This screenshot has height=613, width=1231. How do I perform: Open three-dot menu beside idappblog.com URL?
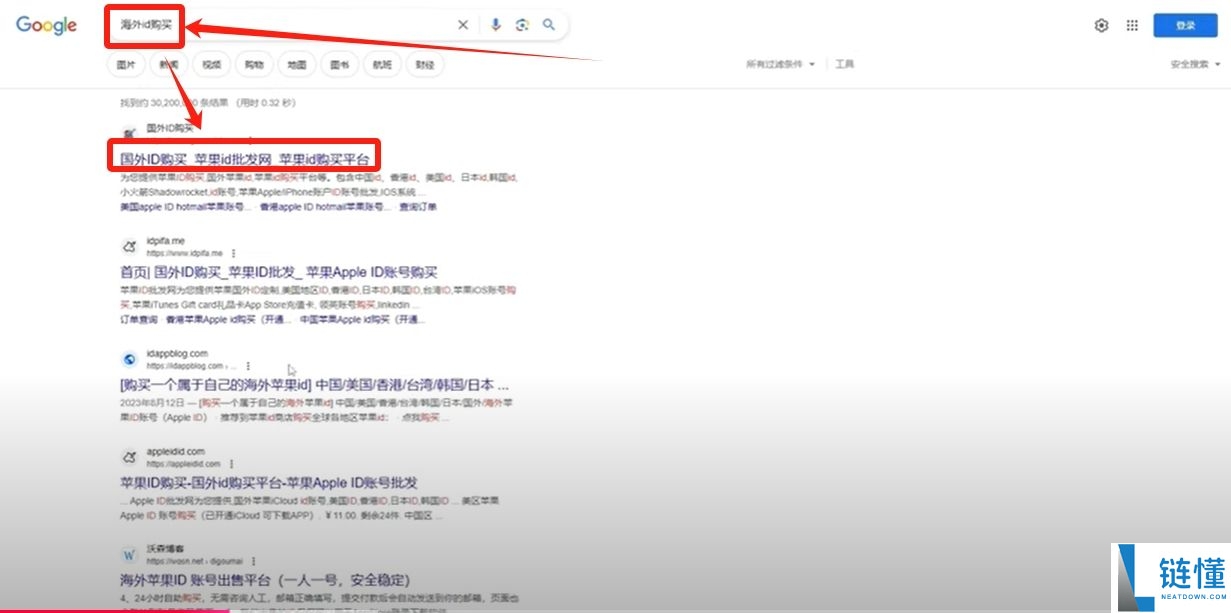point(248,366)
